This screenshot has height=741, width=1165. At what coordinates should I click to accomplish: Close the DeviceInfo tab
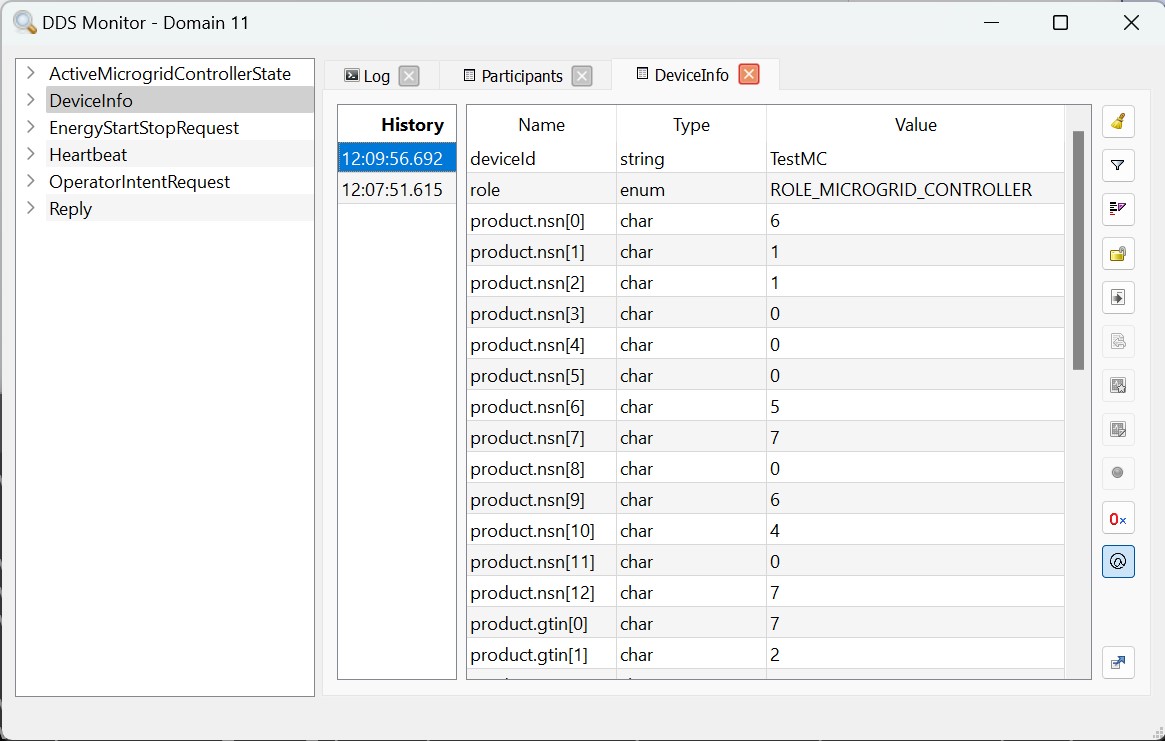pos(749,75)
